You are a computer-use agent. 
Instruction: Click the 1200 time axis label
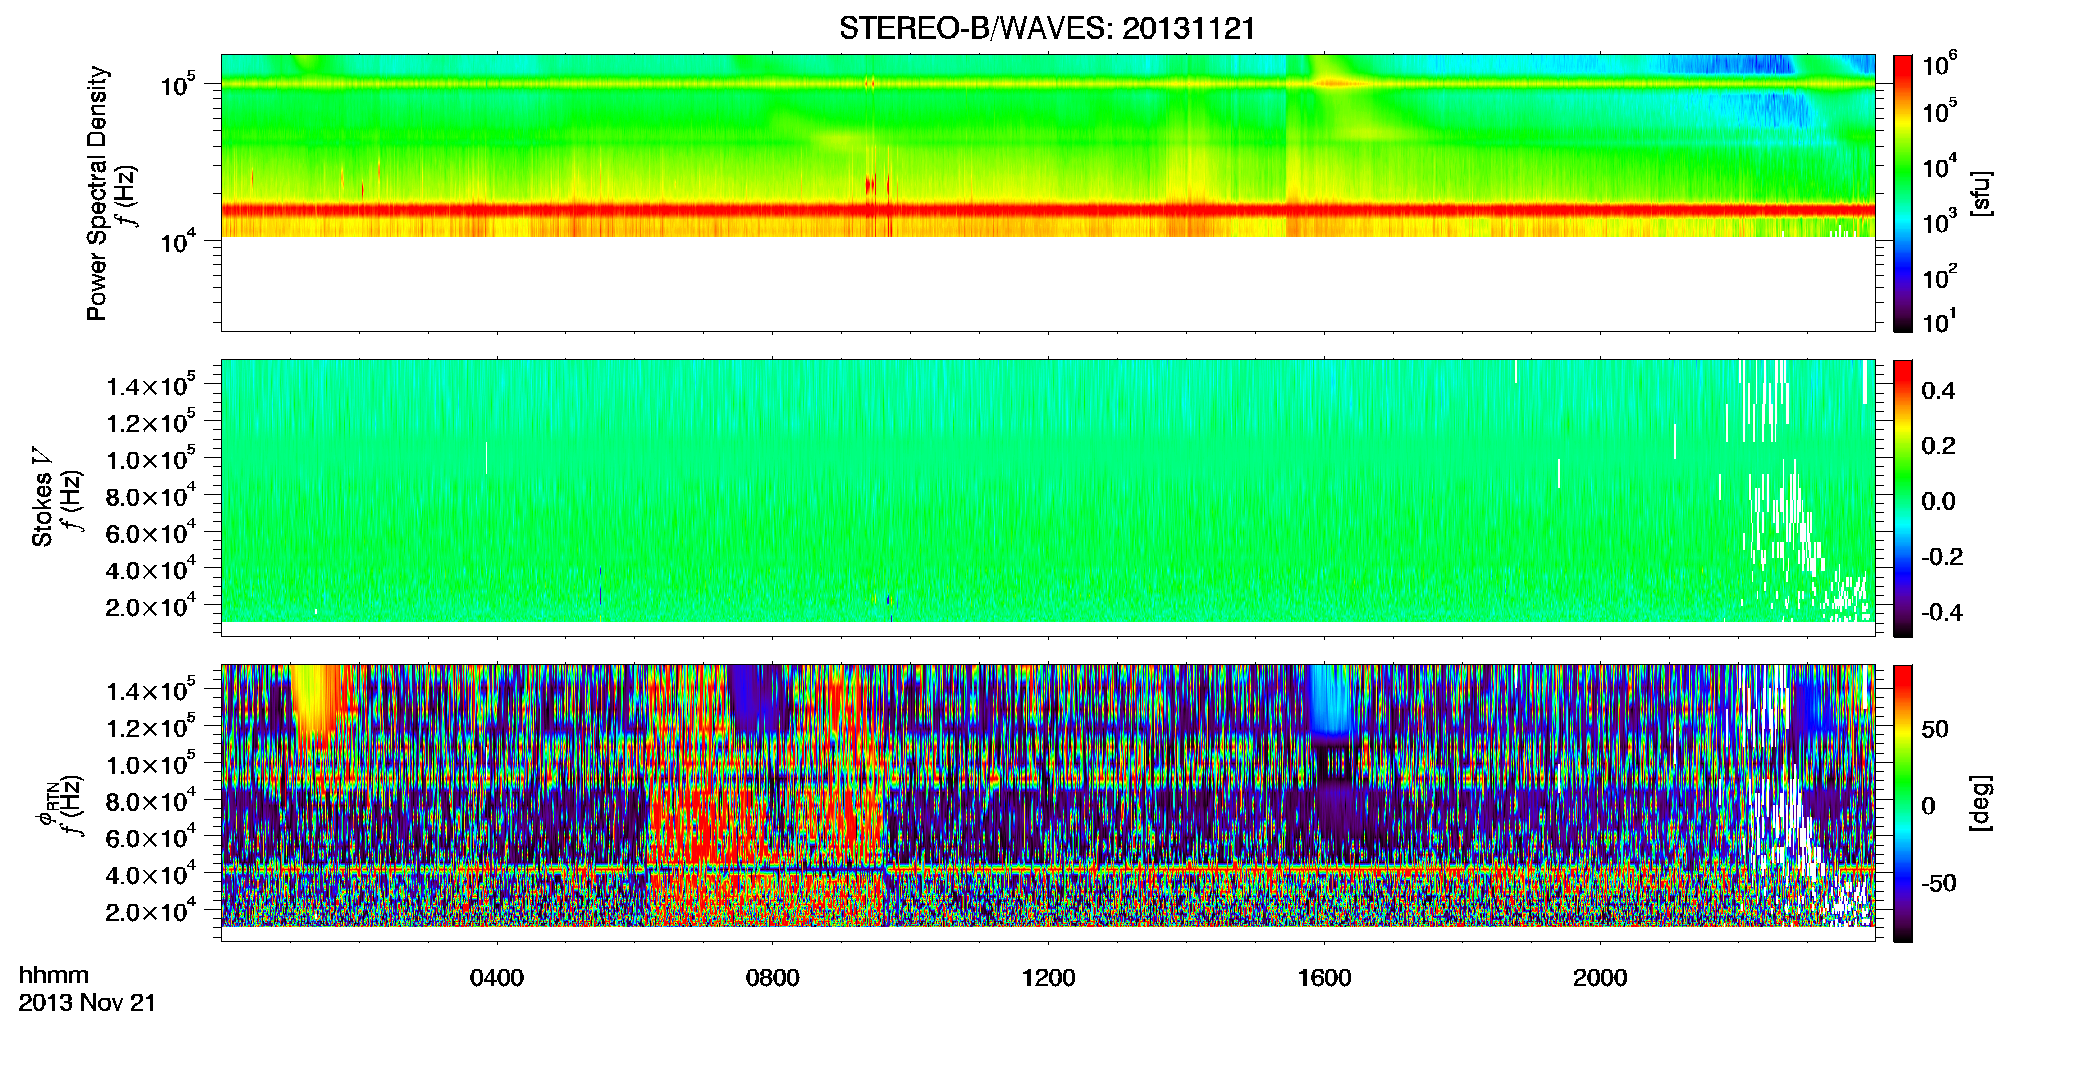(x=1048, y=978)
